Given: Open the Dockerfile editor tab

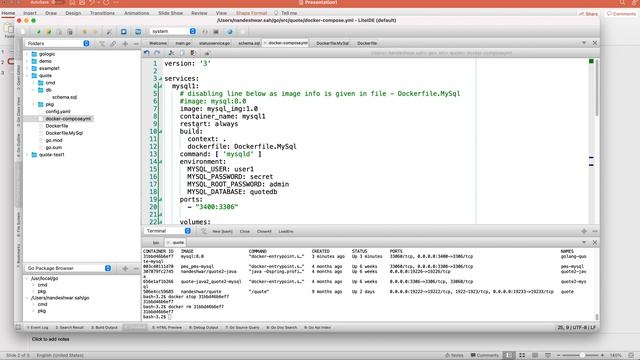Looking at the screenshot, I should (x=367, y=43).
